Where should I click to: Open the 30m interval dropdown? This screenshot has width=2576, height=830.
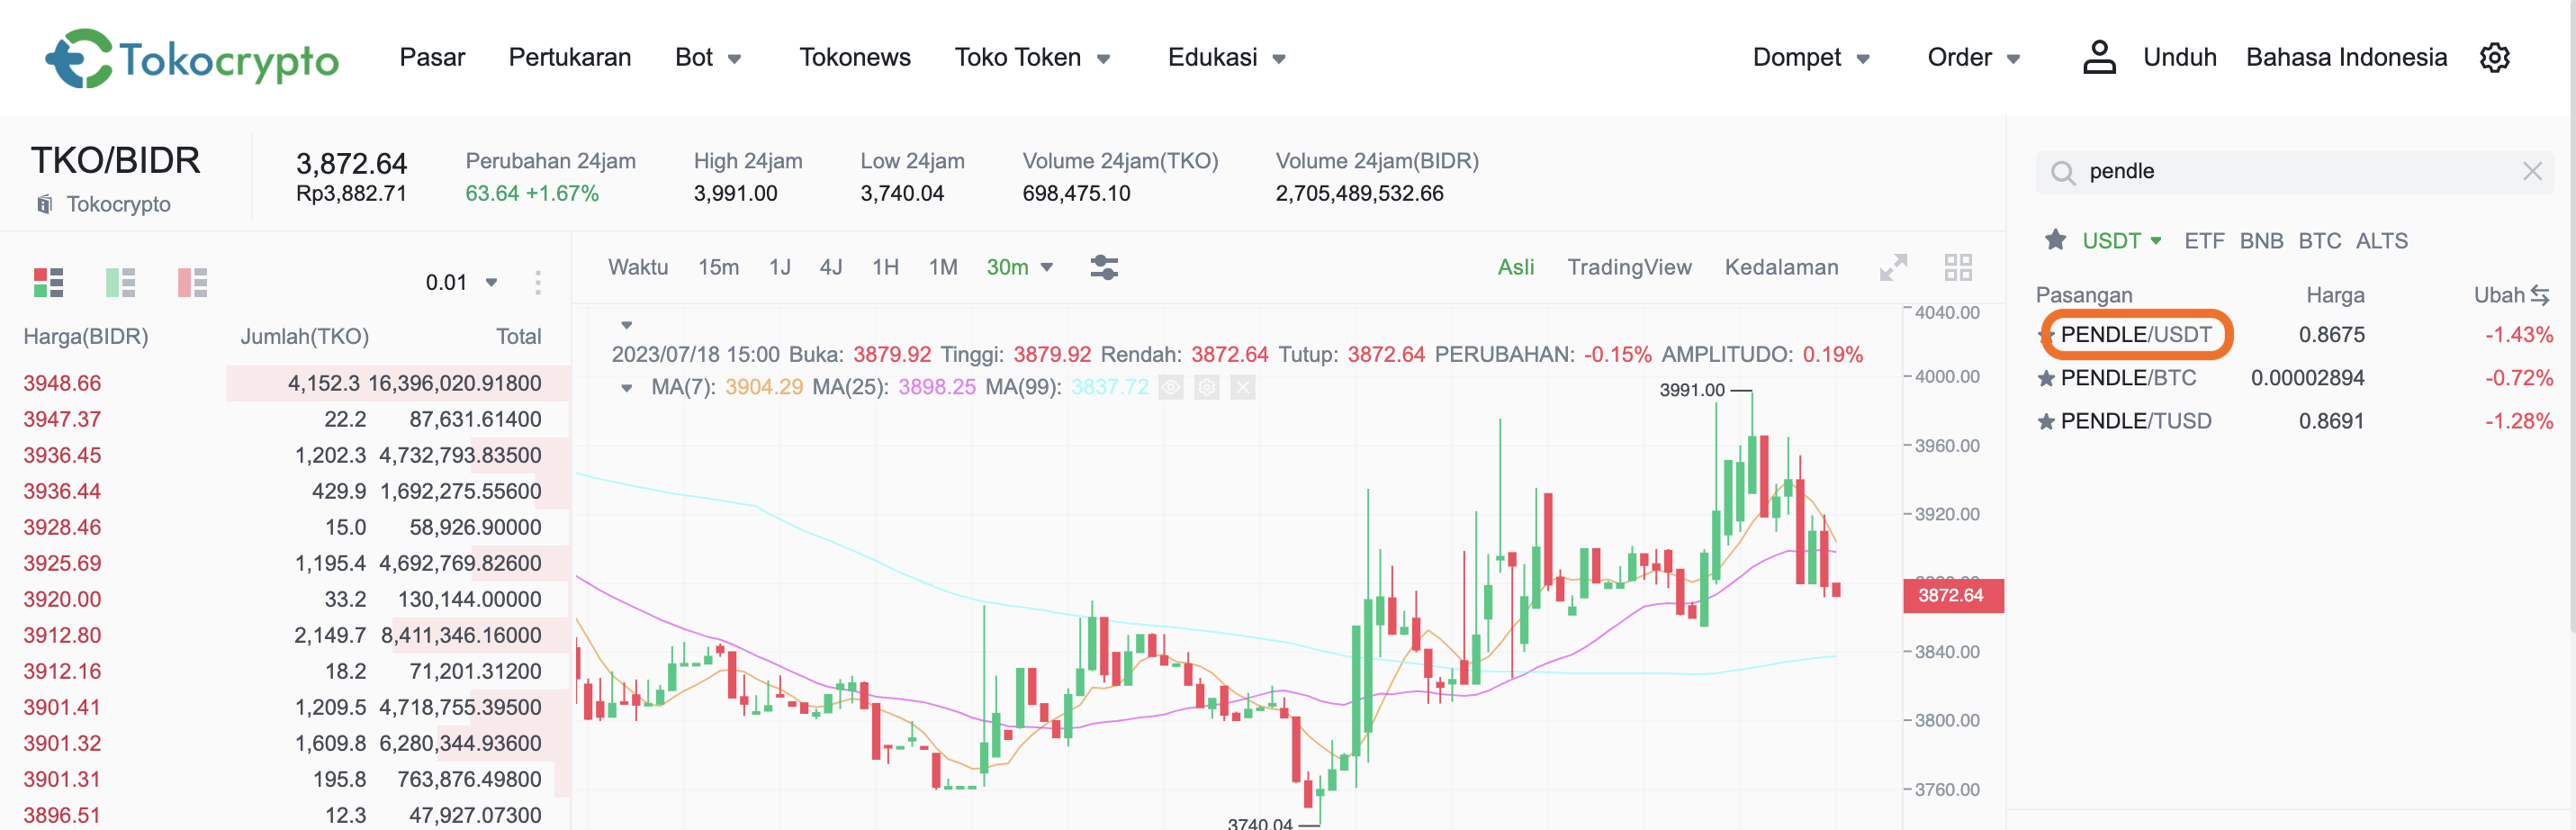click(1019, 267)
